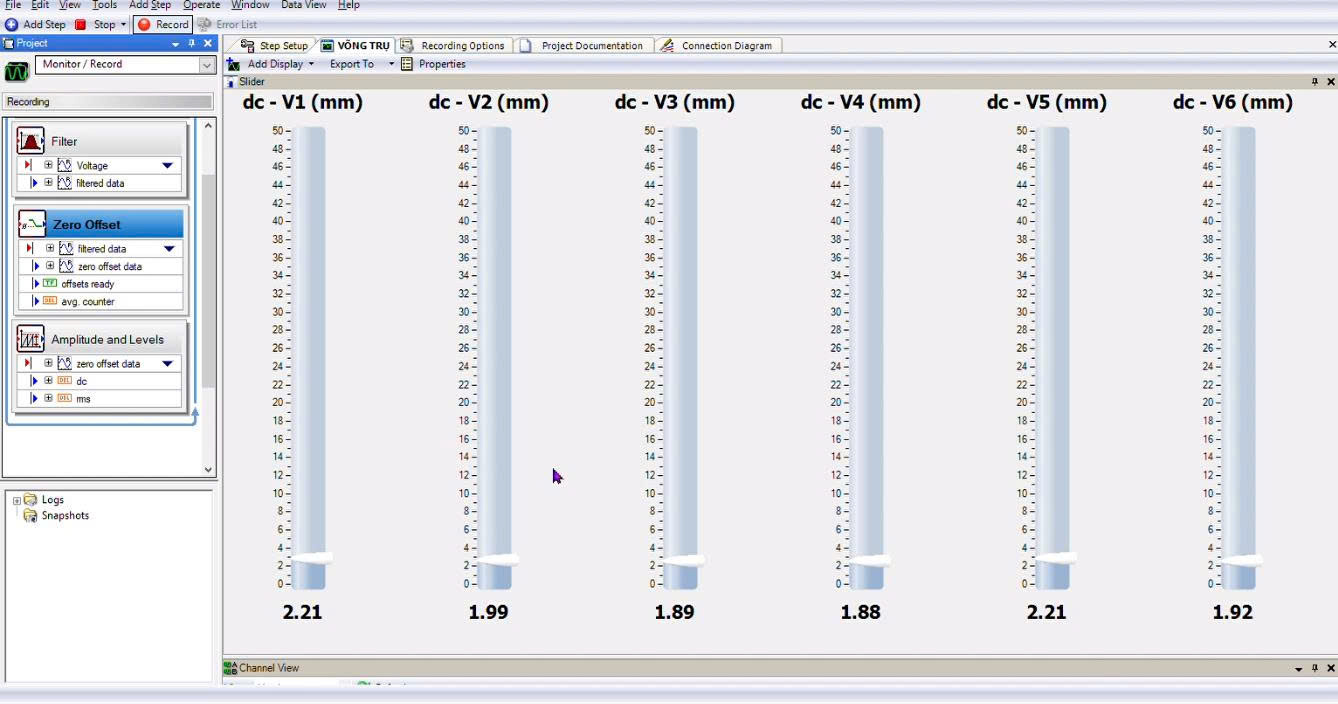Open the Monitor / Record mode dropdown
Image resolution: width=1338 pixels, height=704 pixels.
[206, 65]
